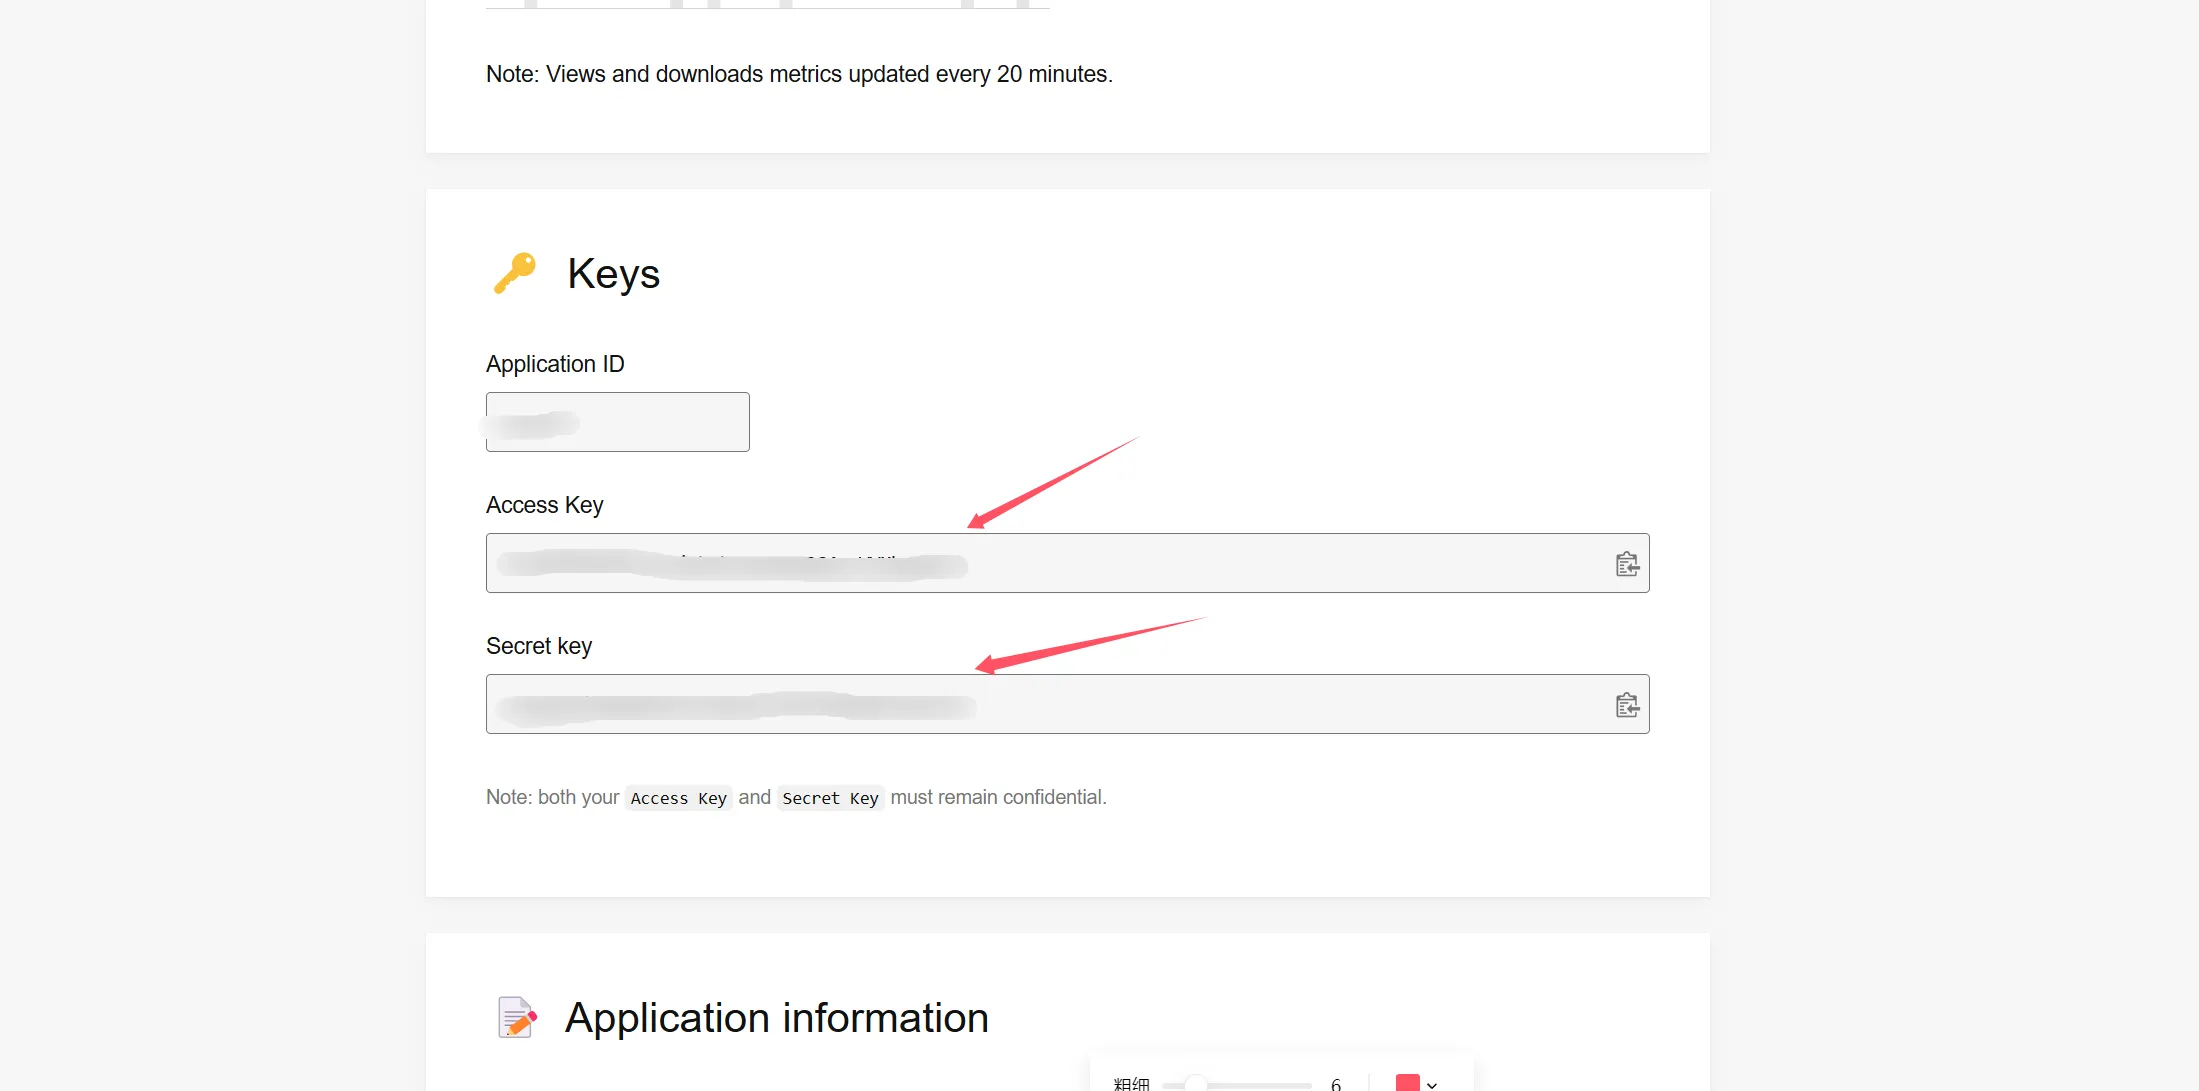Image resolution: width=2199 pixels, height=1091 pixels.
Task: Expand the color dropdown chevron
Action: click(1432, 1085)
